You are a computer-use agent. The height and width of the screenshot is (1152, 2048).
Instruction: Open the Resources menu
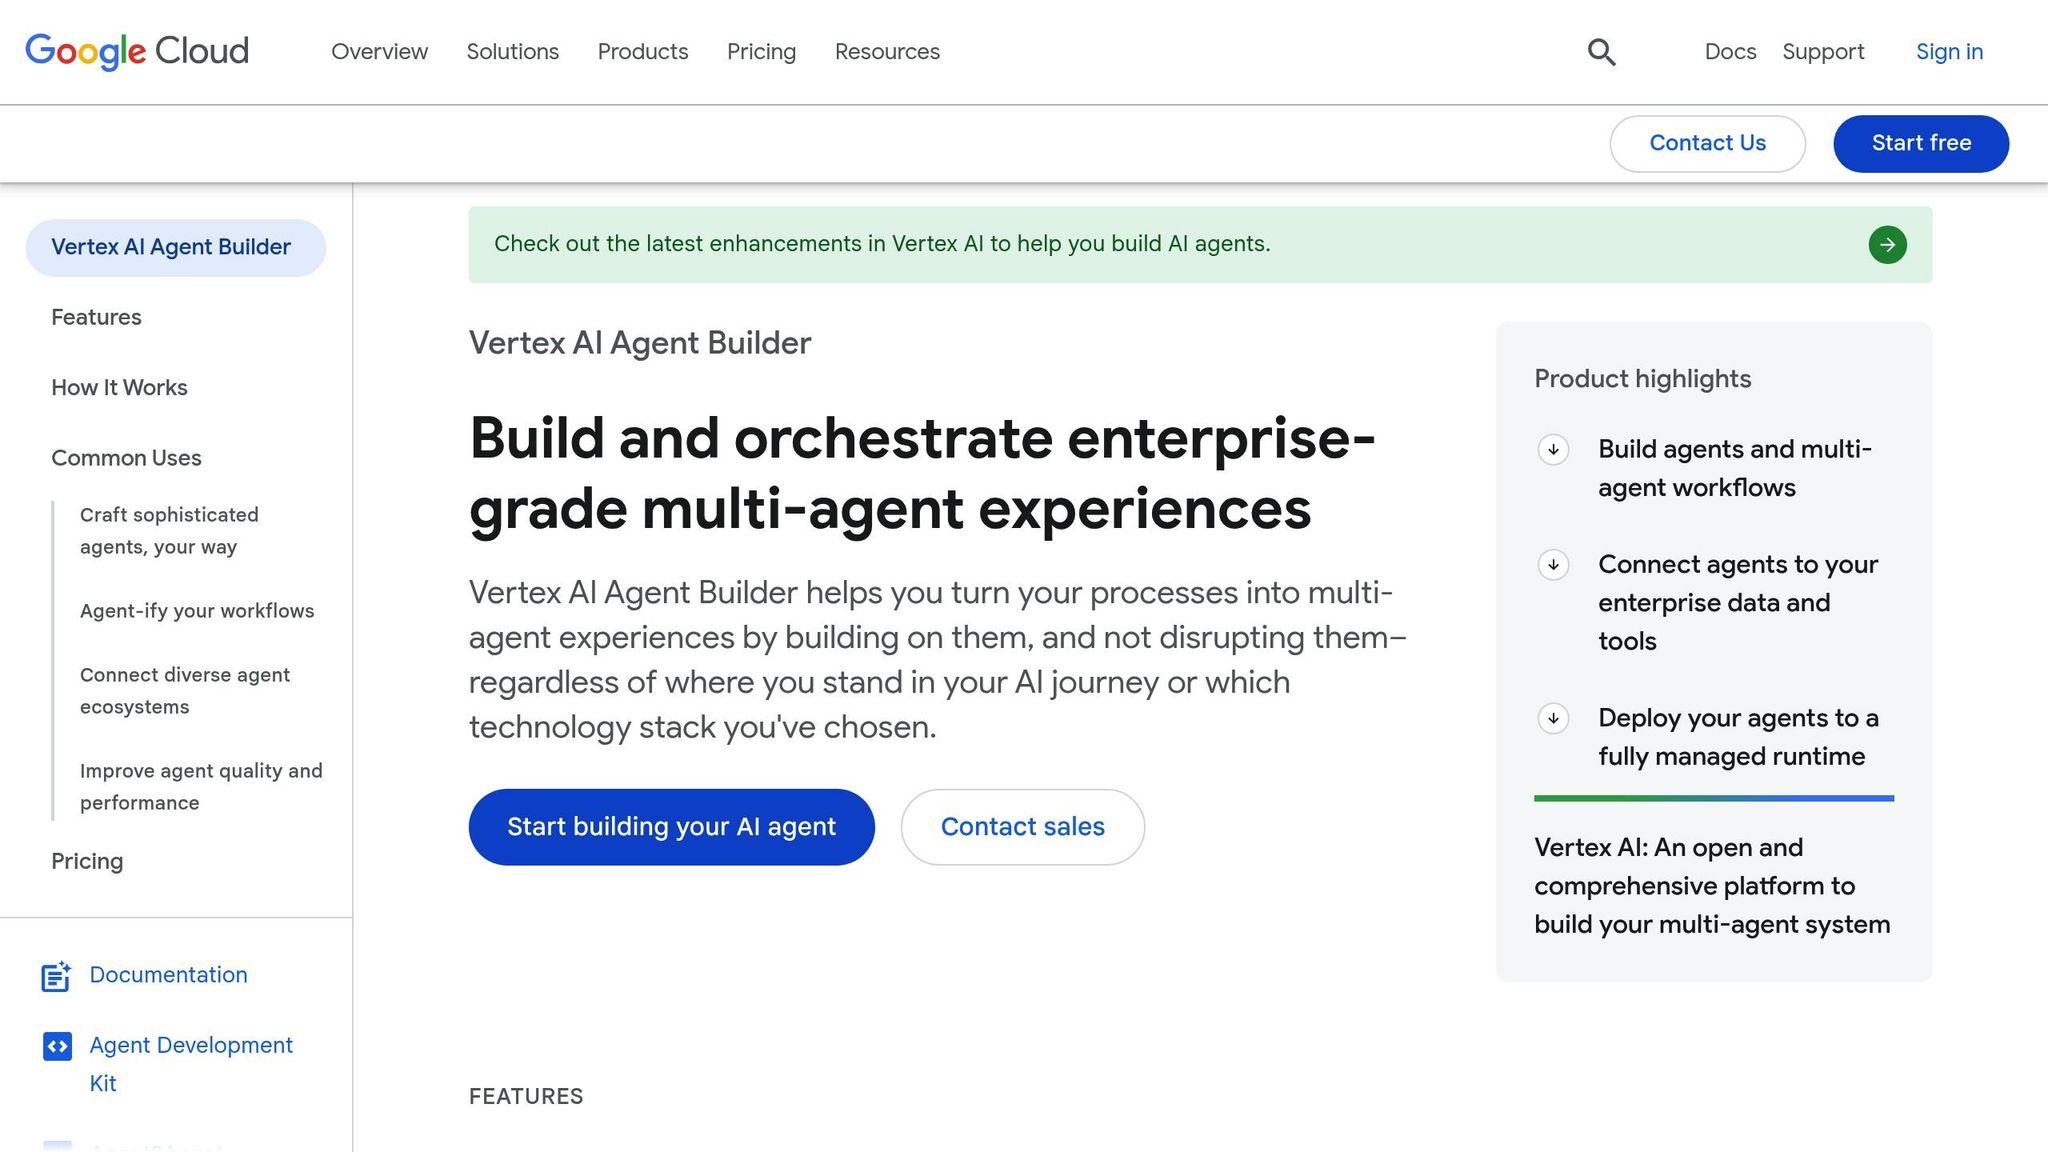tap(887, 52)
